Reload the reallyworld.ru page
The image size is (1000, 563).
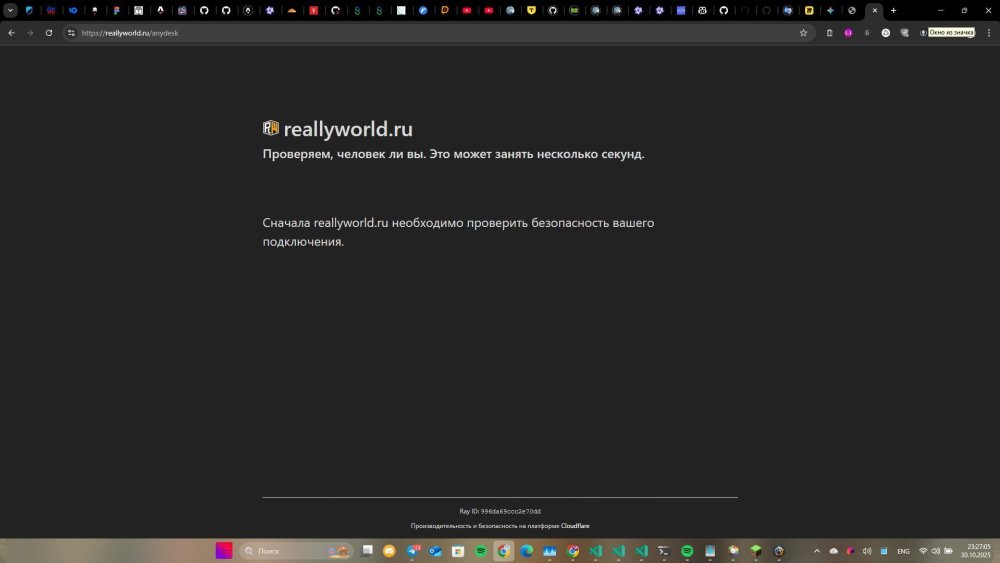coord(49,33)
